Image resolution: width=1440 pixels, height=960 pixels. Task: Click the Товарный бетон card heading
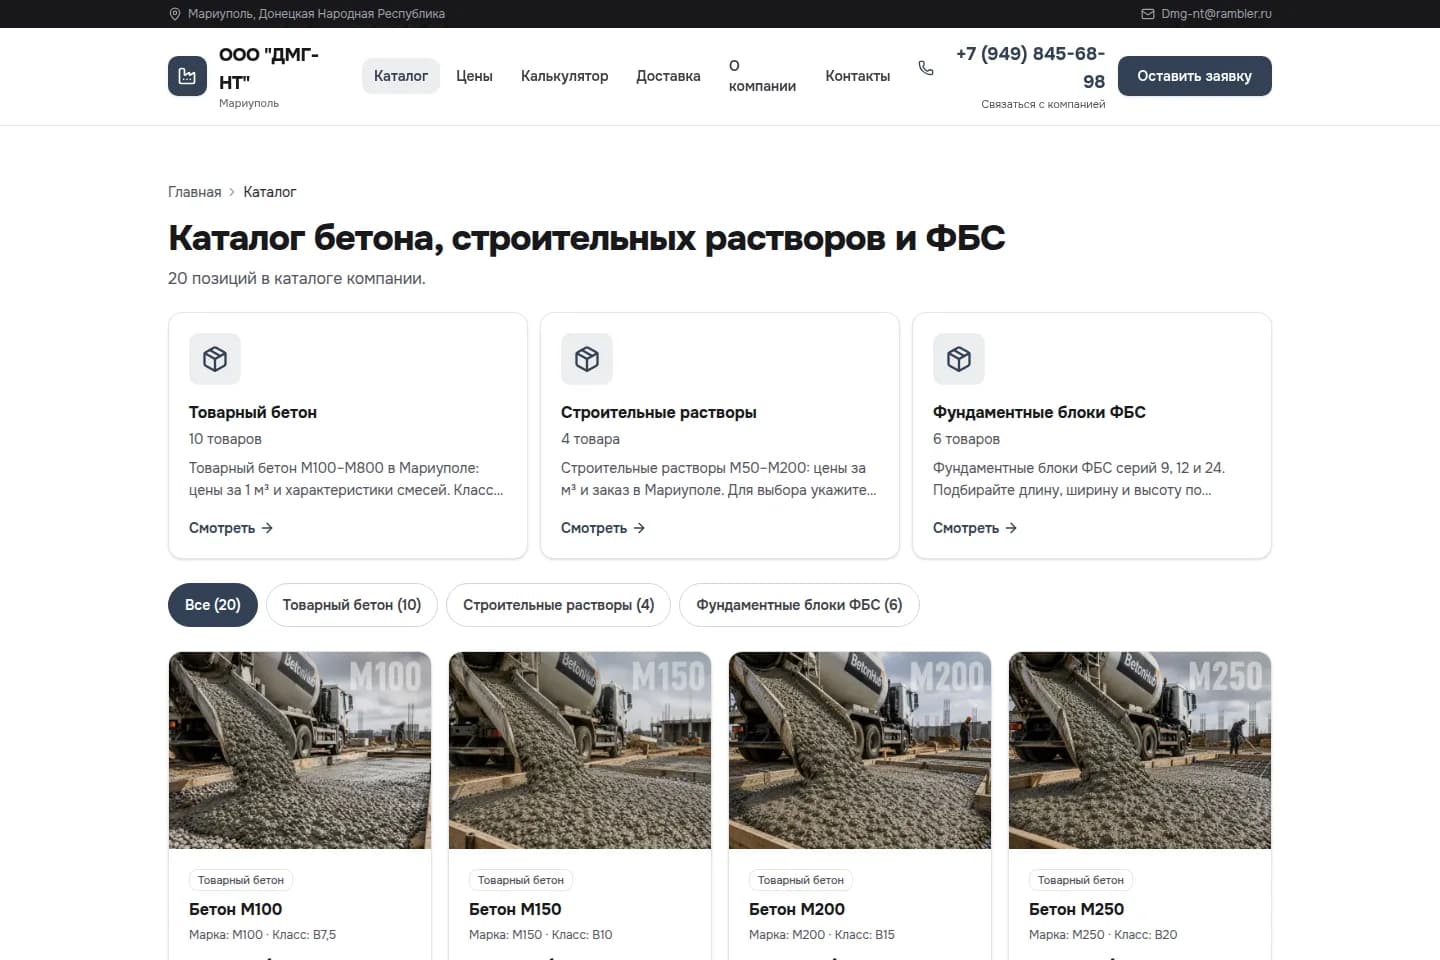pyautogui.click(x=253, y=412)
